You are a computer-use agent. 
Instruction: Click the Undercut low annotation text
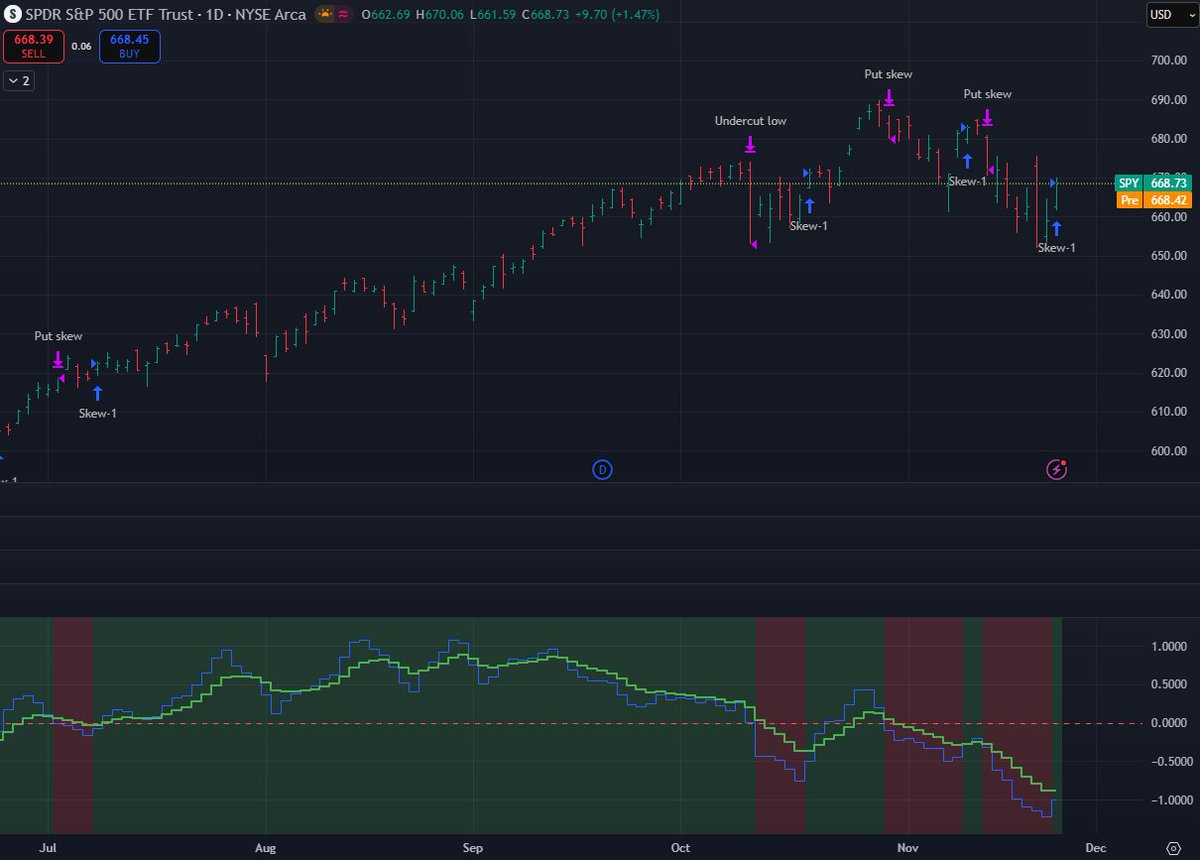[x=749, y=120]
